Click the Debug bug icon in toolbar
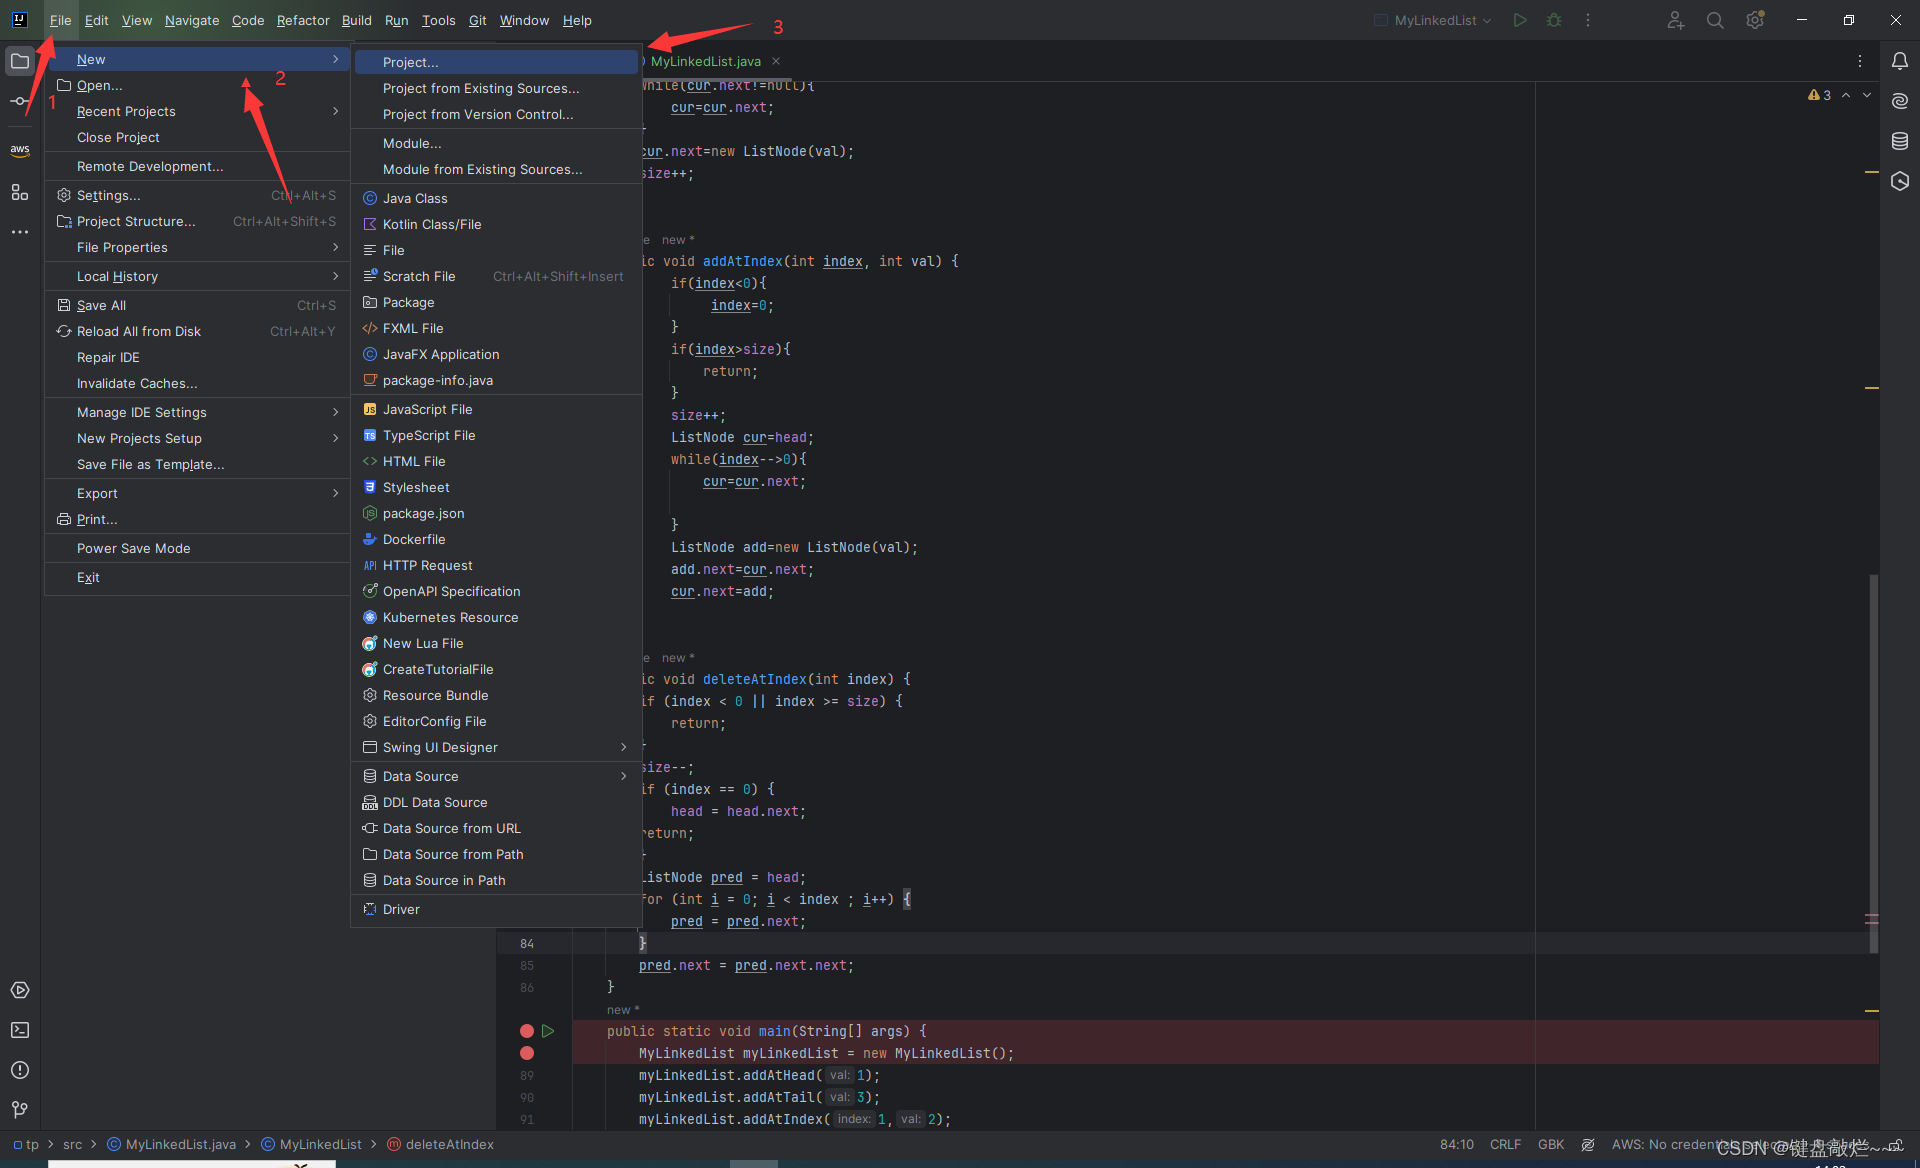1920x1168 pixels. click(x=1554, y=20)
